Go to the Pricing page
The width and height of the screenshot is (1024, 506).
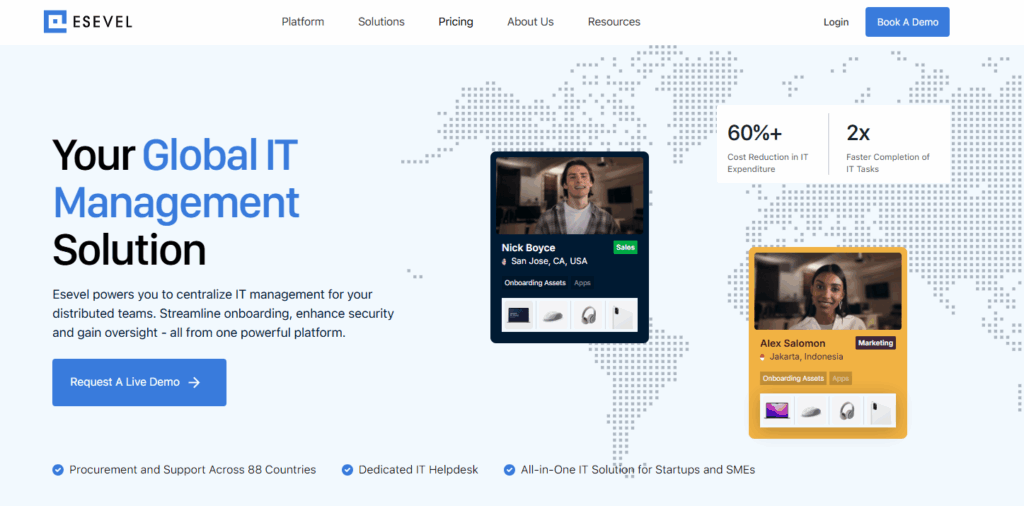[455, 22]
